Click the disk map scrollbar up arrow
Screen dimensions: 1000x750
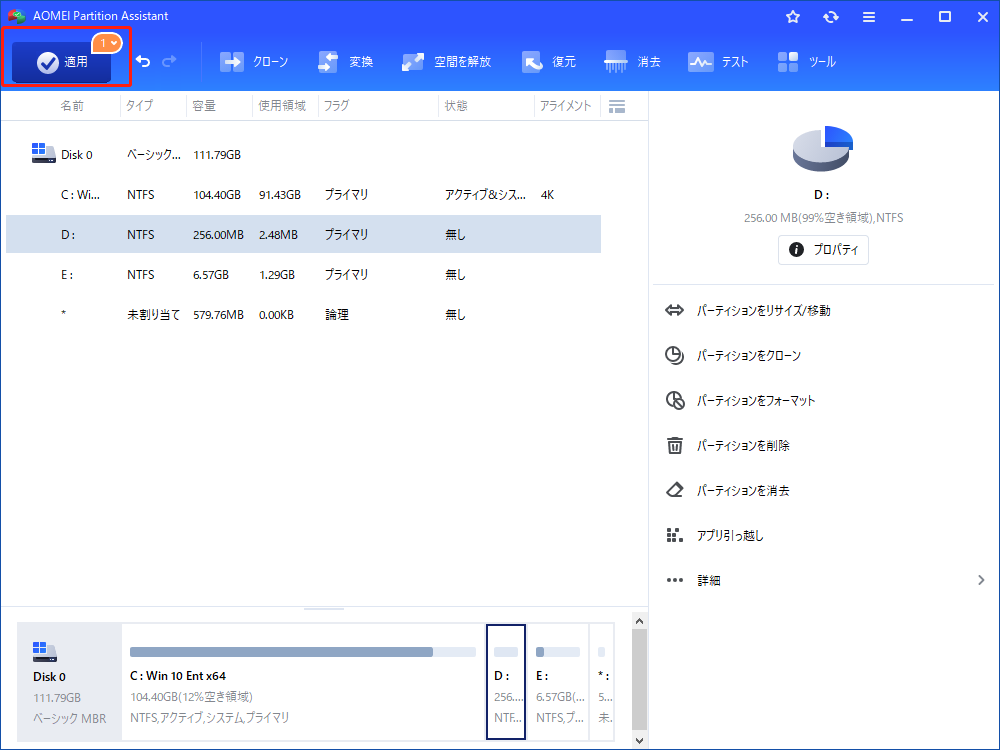[x=640, y=621]
